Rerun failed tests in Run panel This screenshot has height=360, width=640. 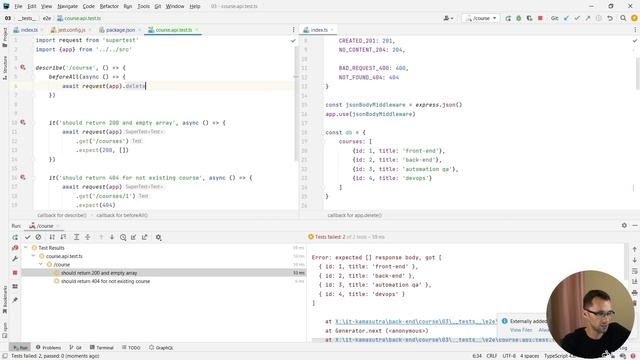pyautogui.click(x=15, y=248)
